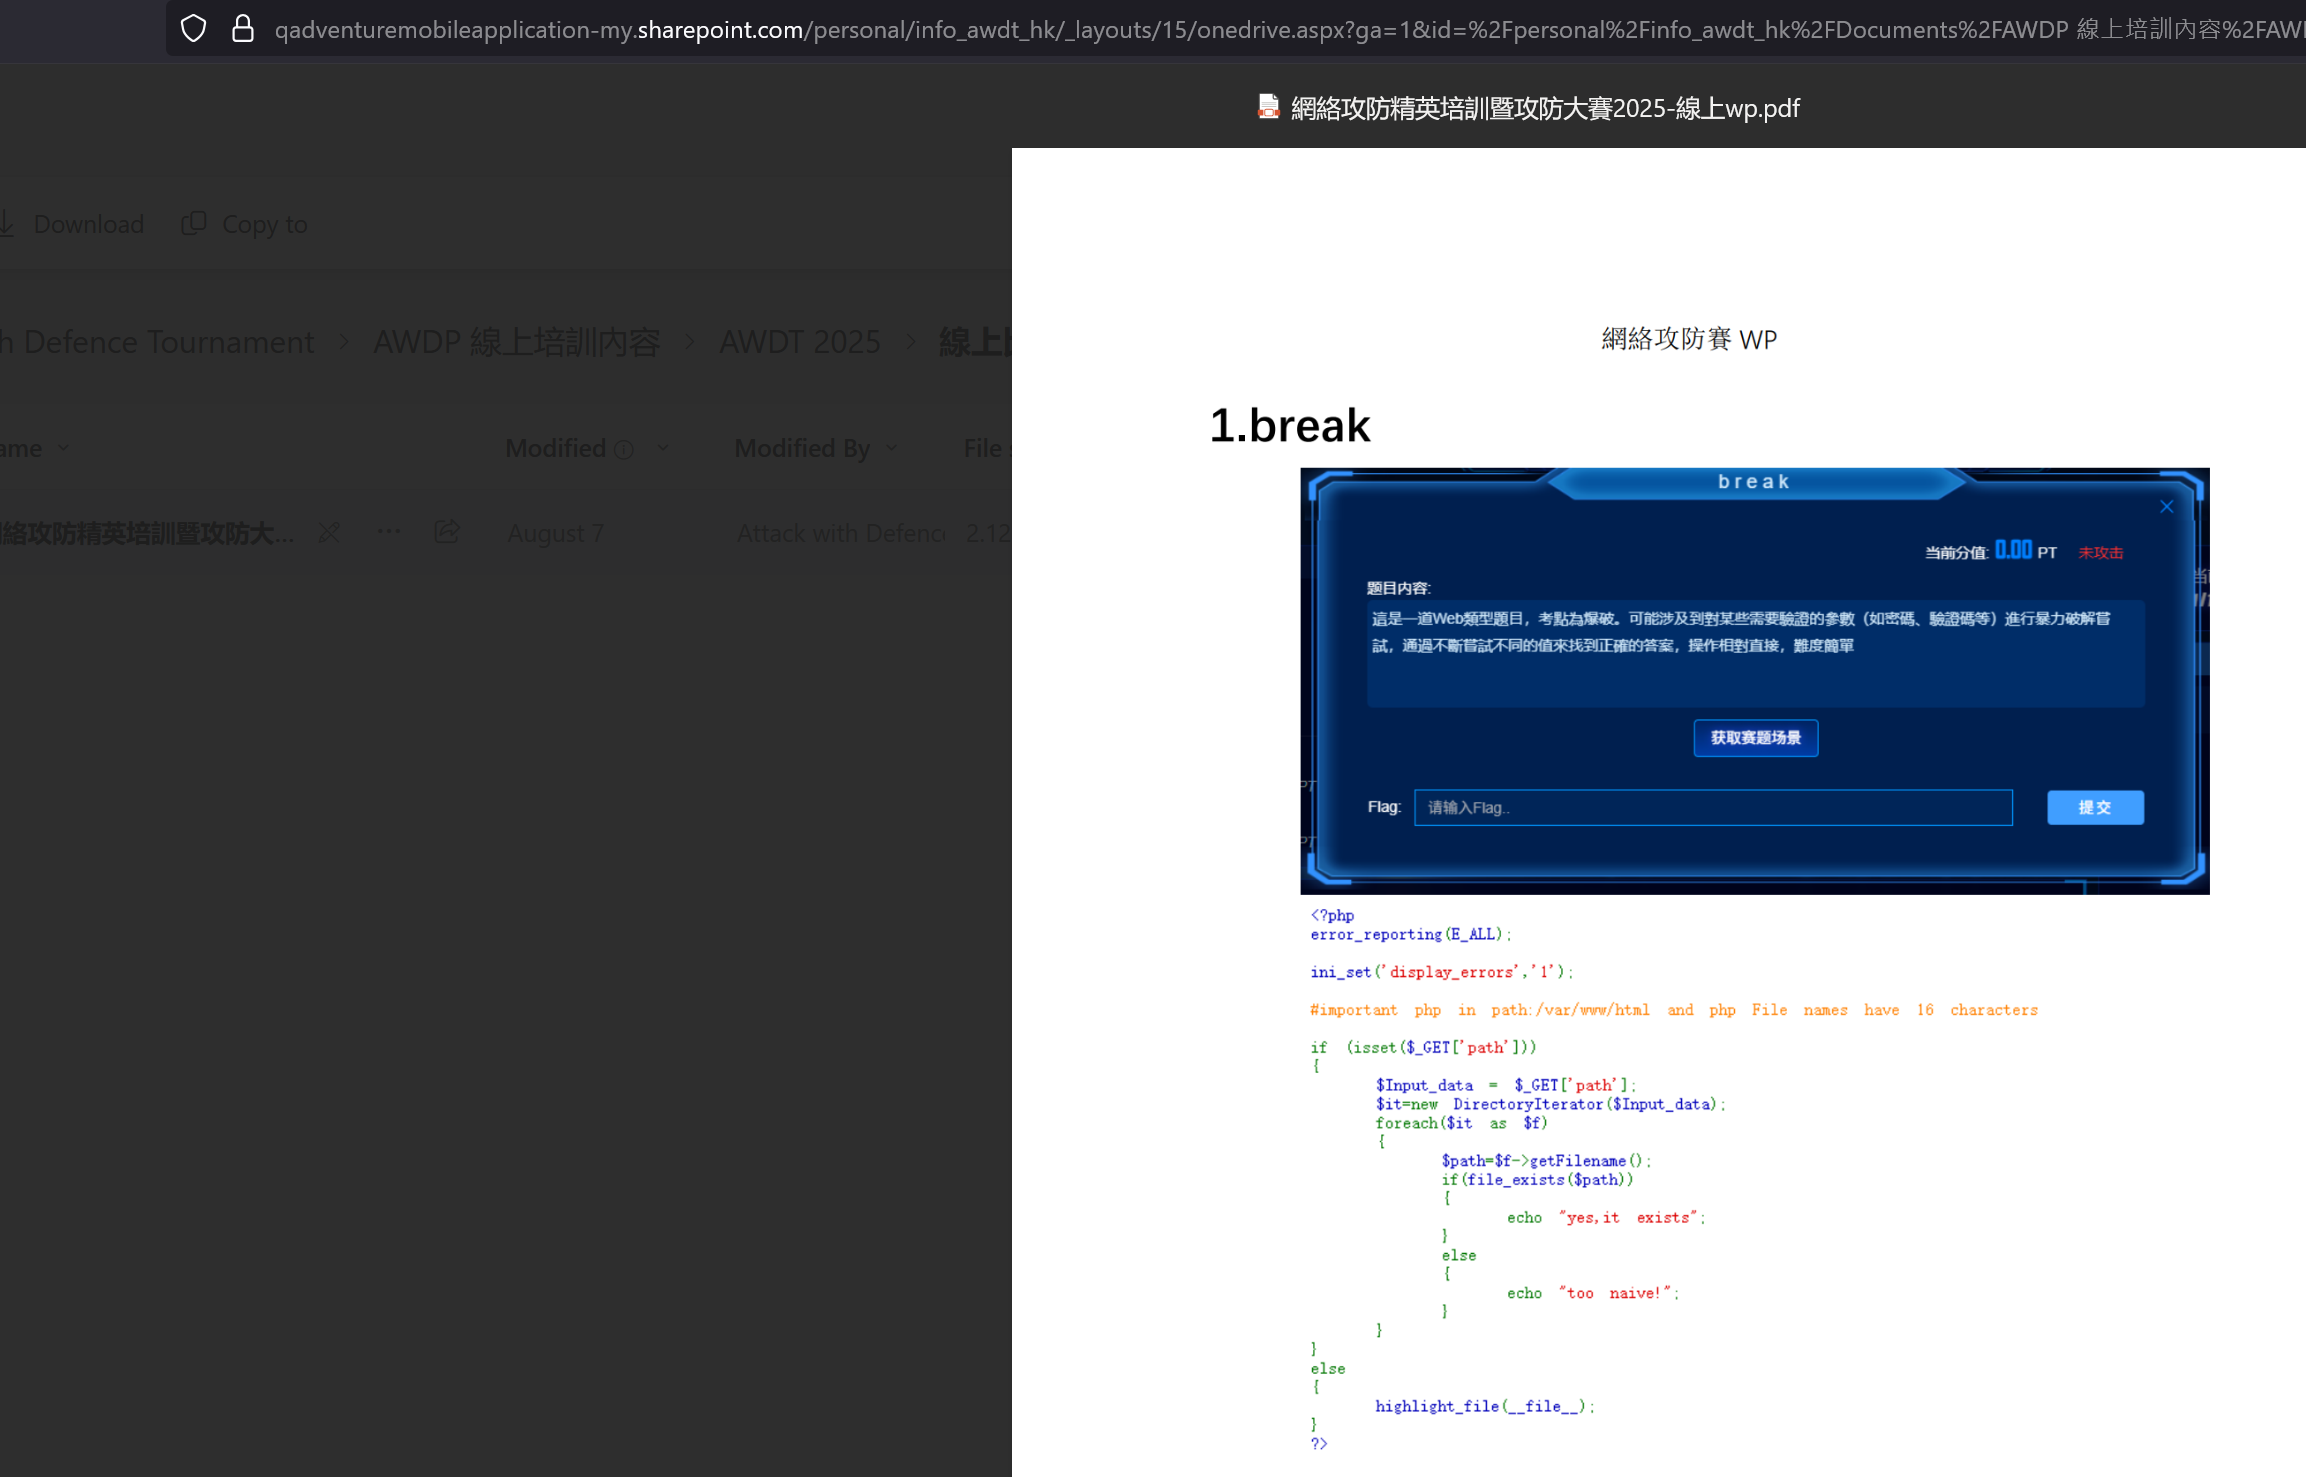The width and height of the screenshot is (2306, 1477).
Task: Click the Copy to icon
Action: coord(194,224)
